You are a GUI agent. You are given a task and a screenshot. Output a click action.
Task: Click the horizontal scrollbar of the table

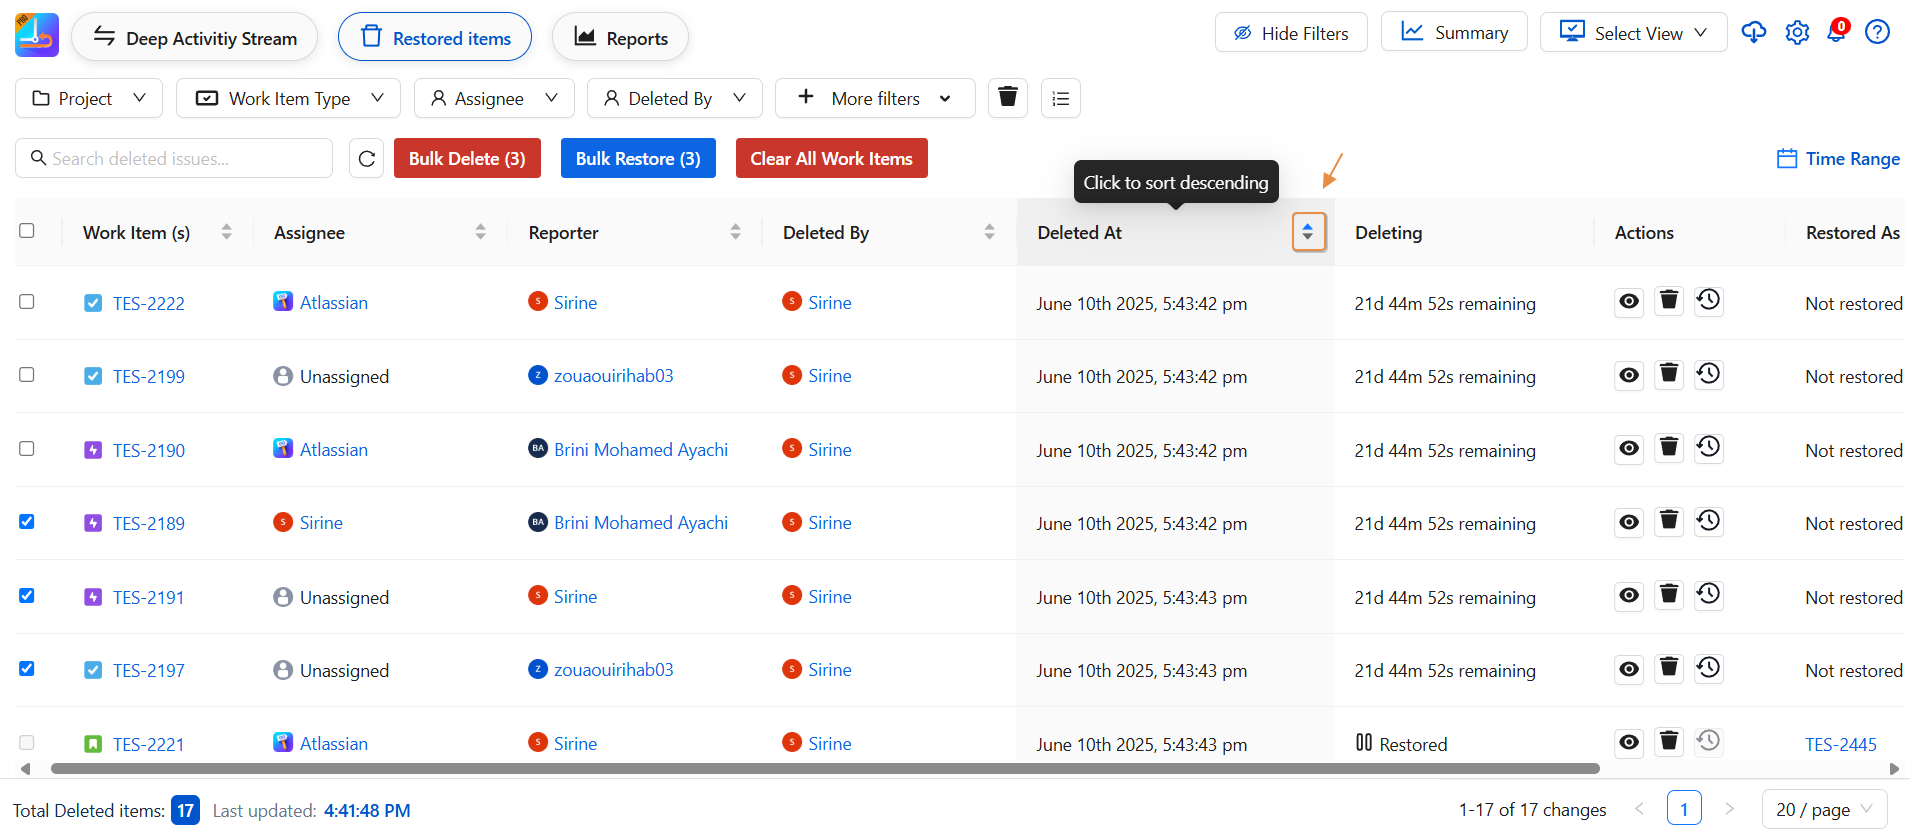tap(825, 769)
